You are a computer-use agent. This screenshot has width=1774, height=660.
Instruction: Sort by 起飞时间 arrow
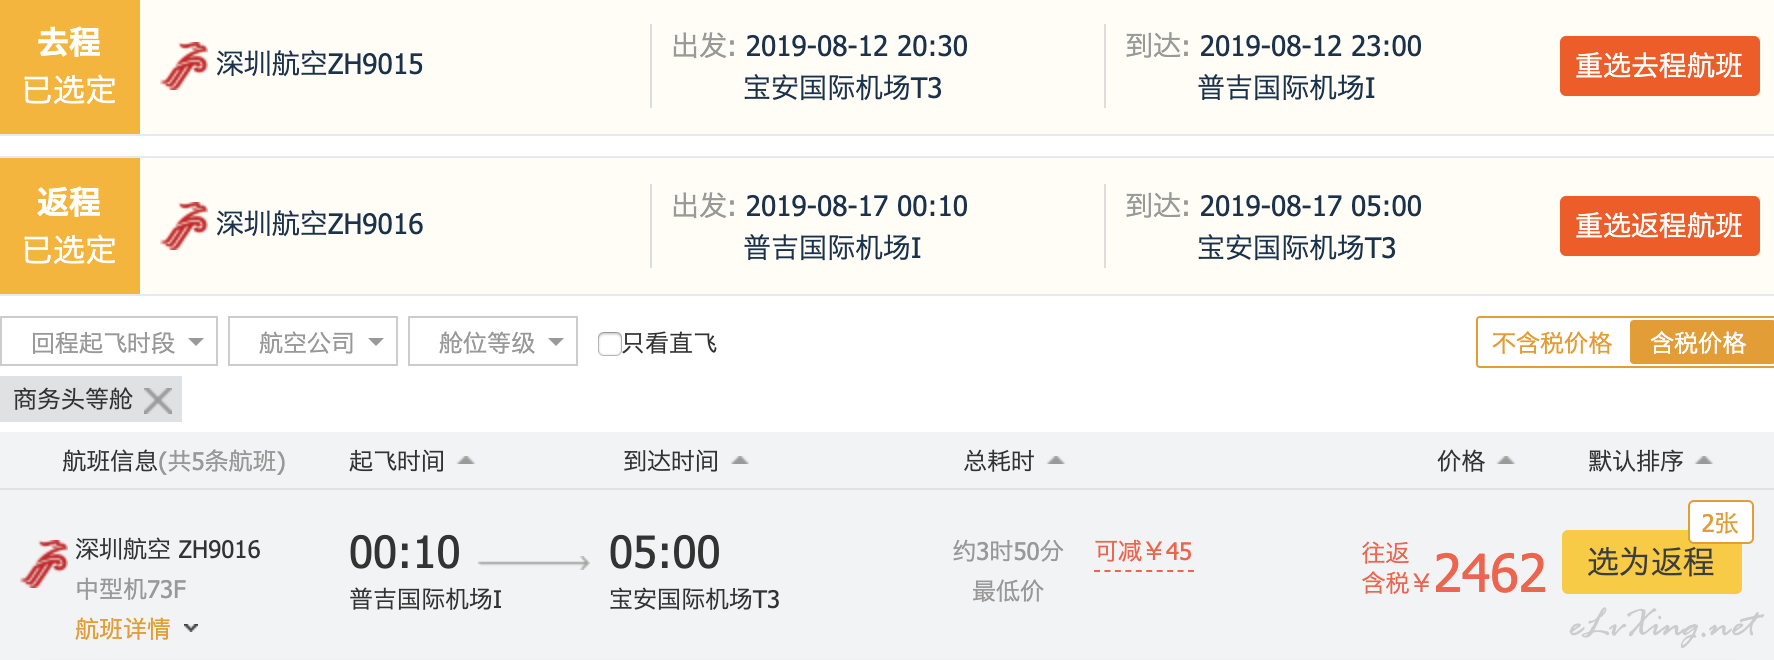pos(465,461)
